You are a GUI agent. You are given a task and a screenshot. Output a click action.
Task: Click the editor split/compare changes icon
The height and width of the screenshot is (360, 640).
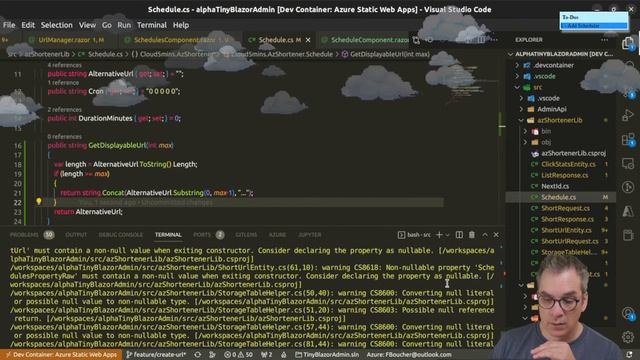[416, 40]
